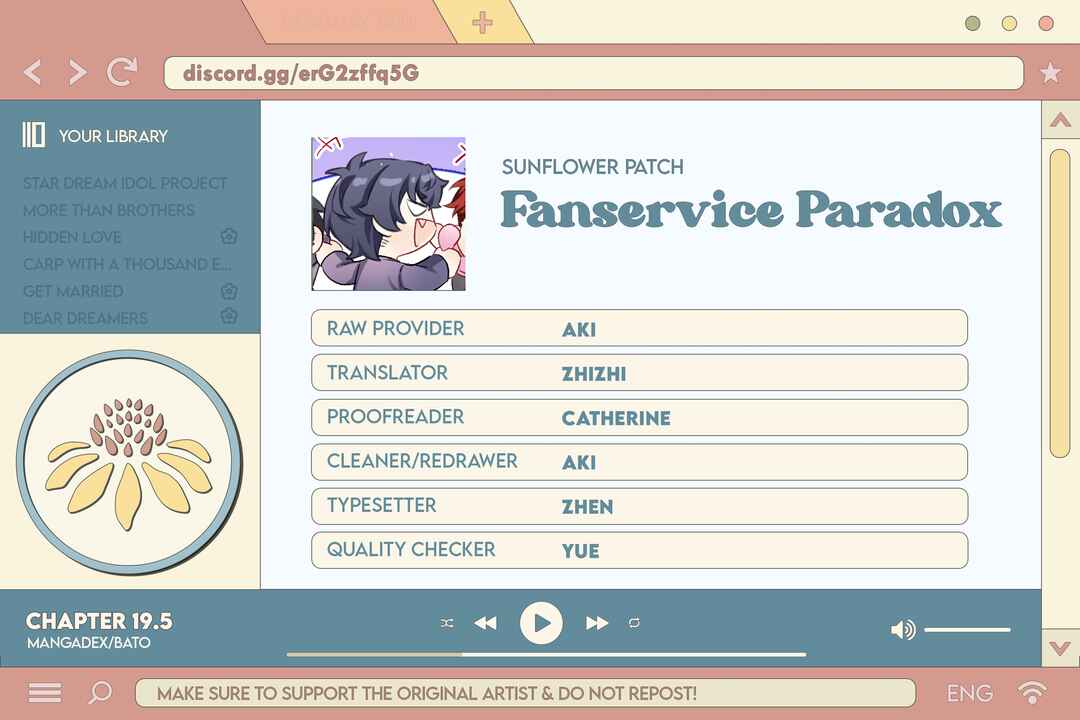
Task: Click the sunflower logo circle
Action: pyautogui.click(x=129, y=462)
